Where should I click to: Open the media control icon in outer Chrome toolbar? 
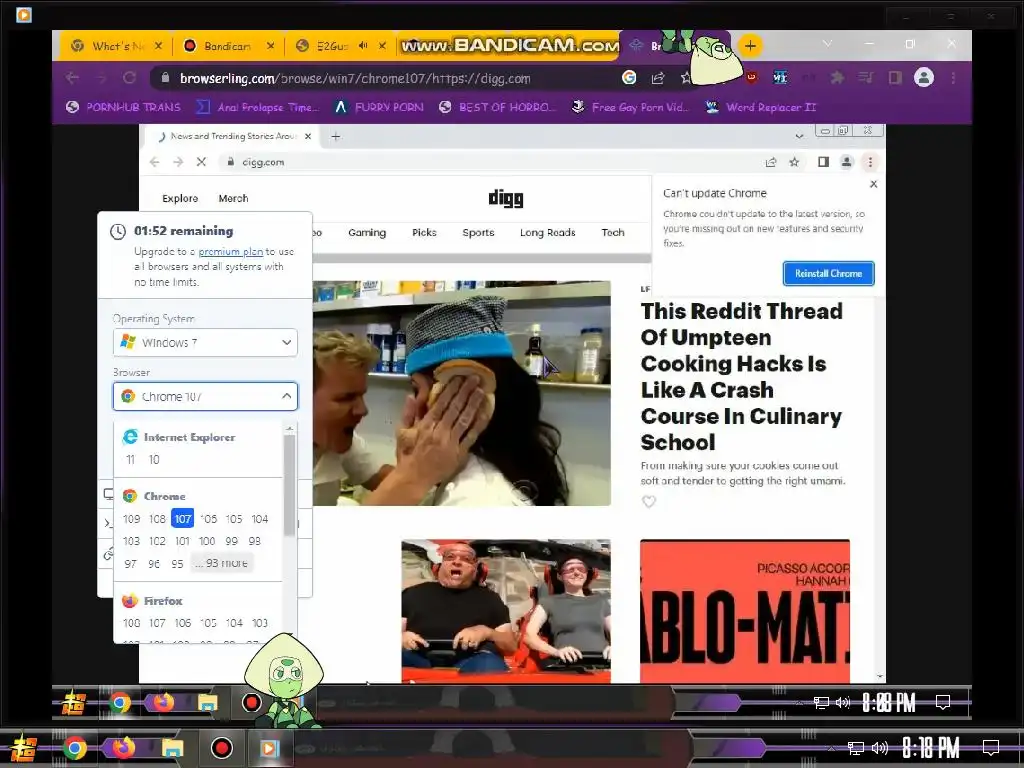pyautogui.click(x=866, y=78)
